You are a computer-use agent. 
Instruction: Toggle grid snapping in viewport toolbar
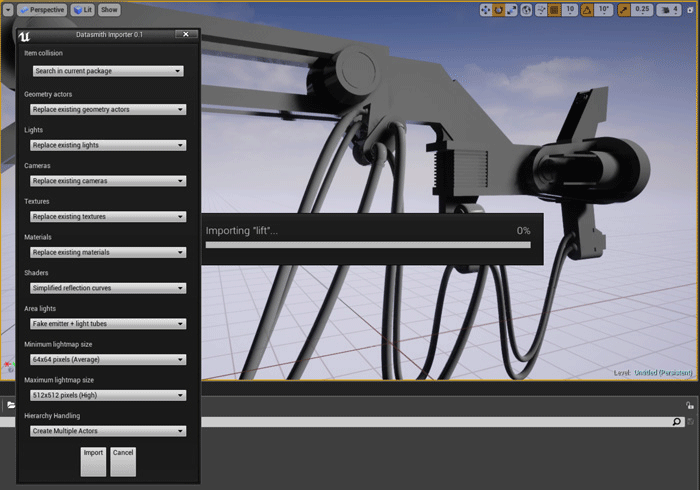(x=555, y=10)
